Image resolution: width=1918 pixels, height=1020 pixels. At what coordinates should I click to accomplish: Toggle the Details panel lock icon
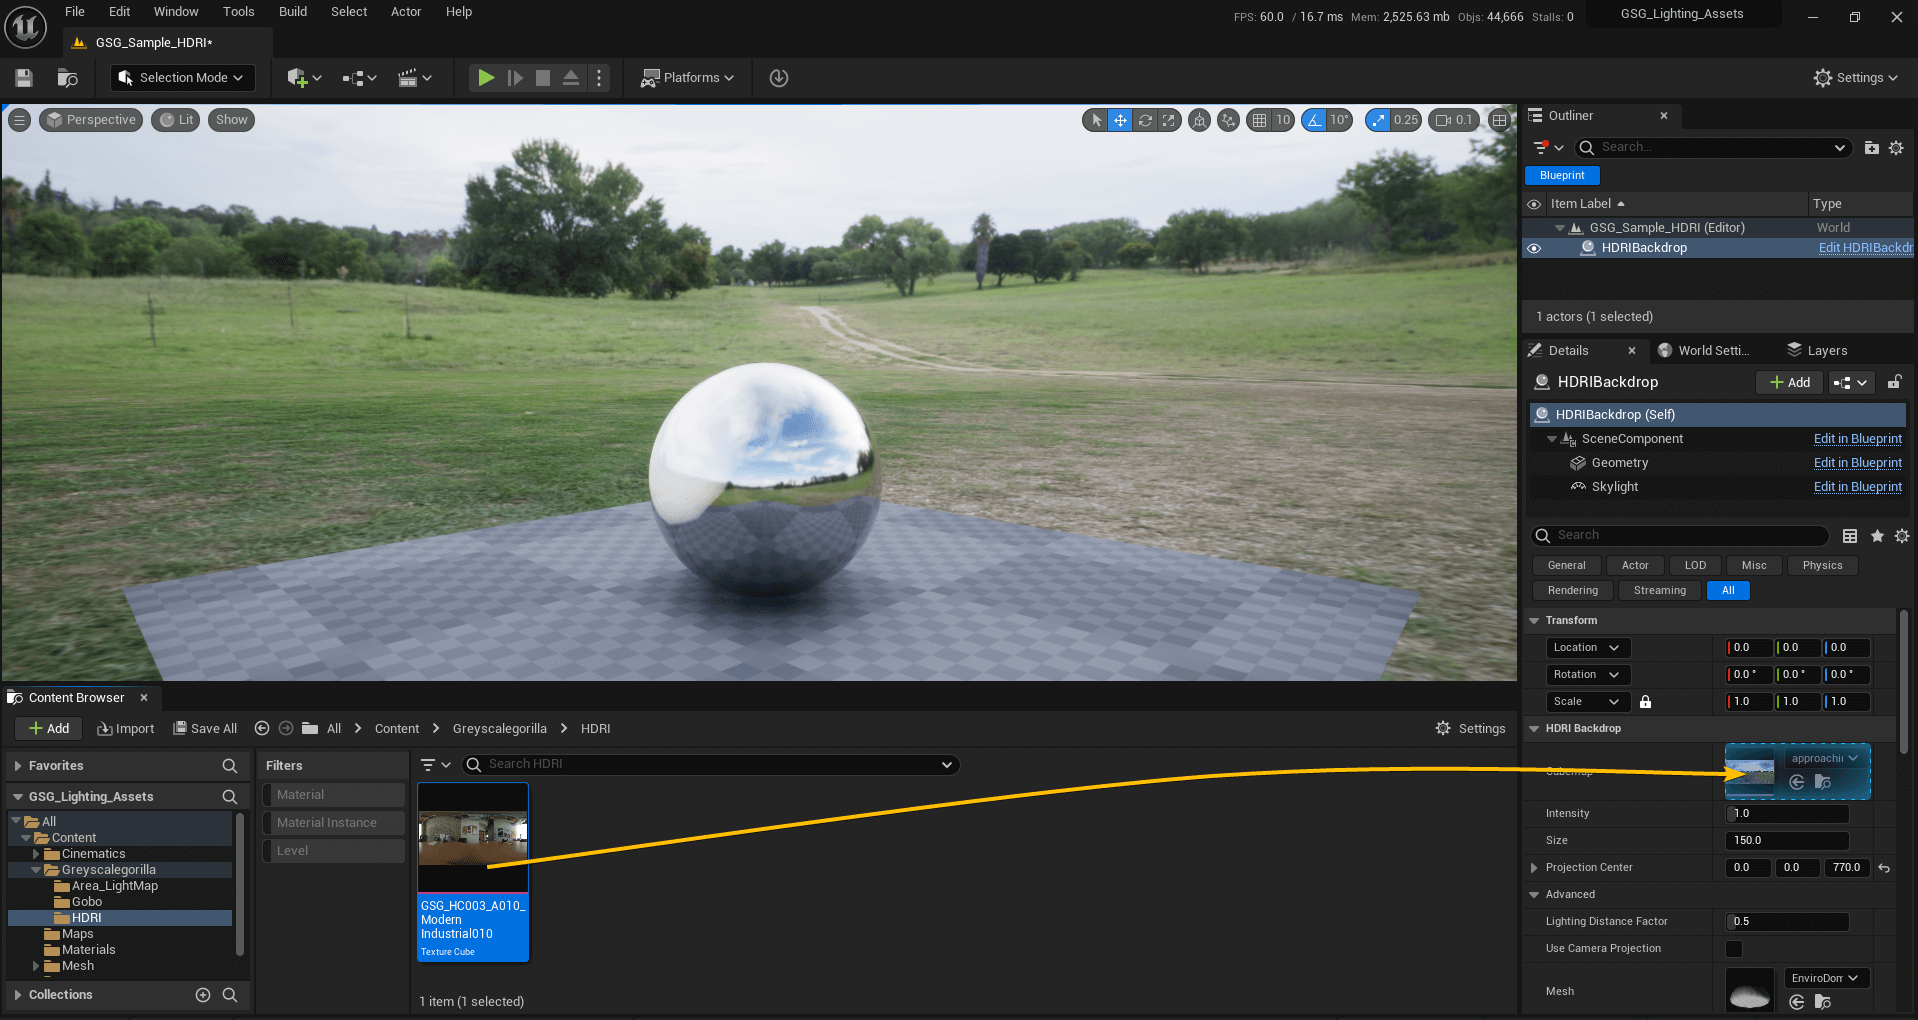[1894, 382]
